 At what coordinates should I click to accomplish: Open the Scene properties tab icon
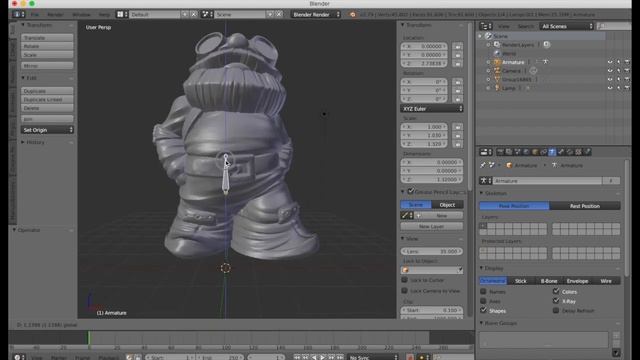(x=518, y=152)
